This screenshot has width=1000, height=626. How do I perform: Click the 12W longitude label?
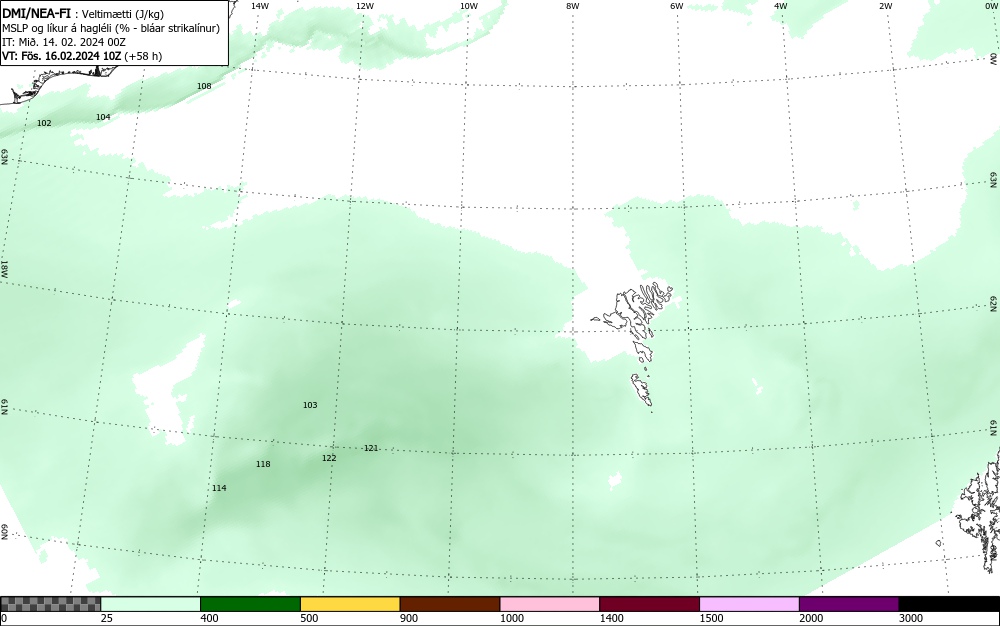[x=364, y=6]
